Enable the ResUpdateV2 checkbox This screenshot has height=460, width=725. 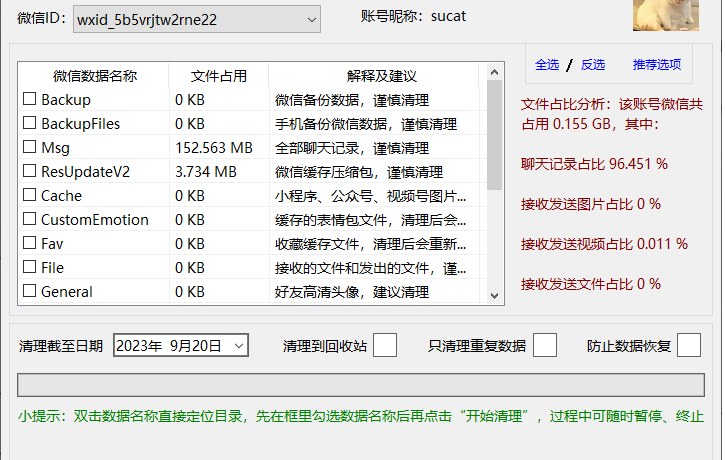pyautogui.click(x=30, y=171)
